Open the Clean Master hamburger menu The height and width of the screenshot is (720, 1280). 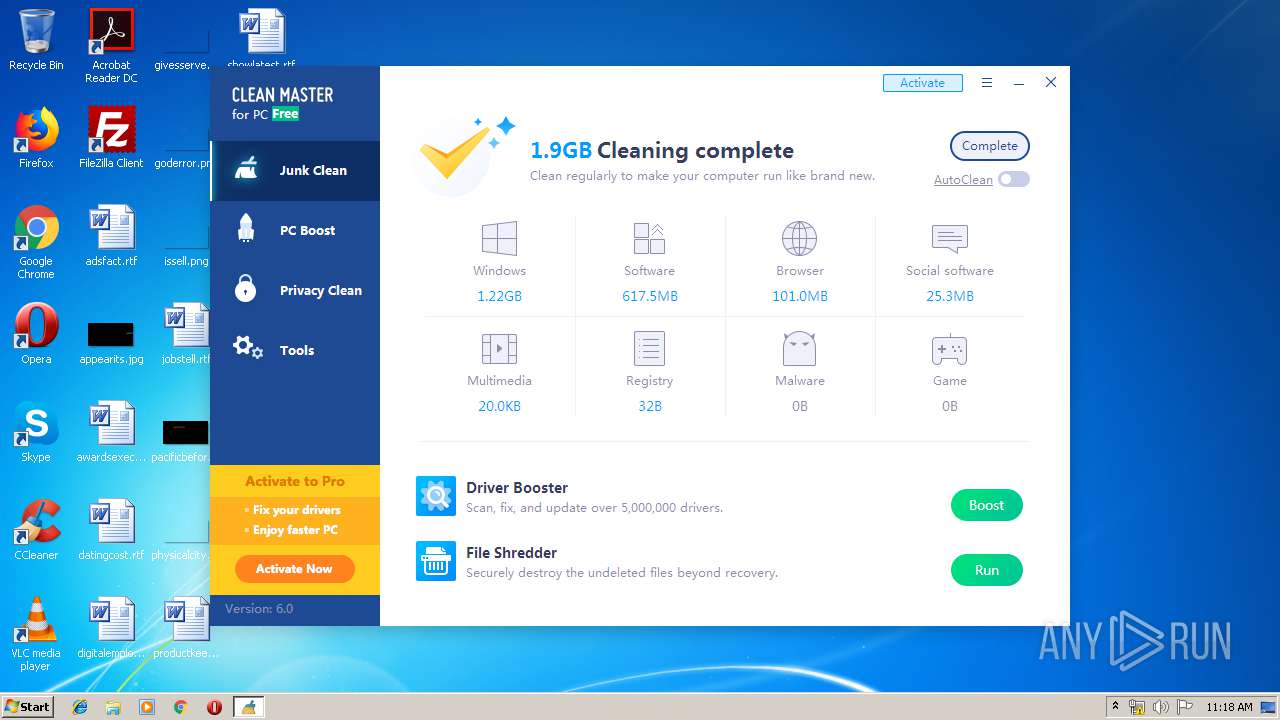click(987, 83)
